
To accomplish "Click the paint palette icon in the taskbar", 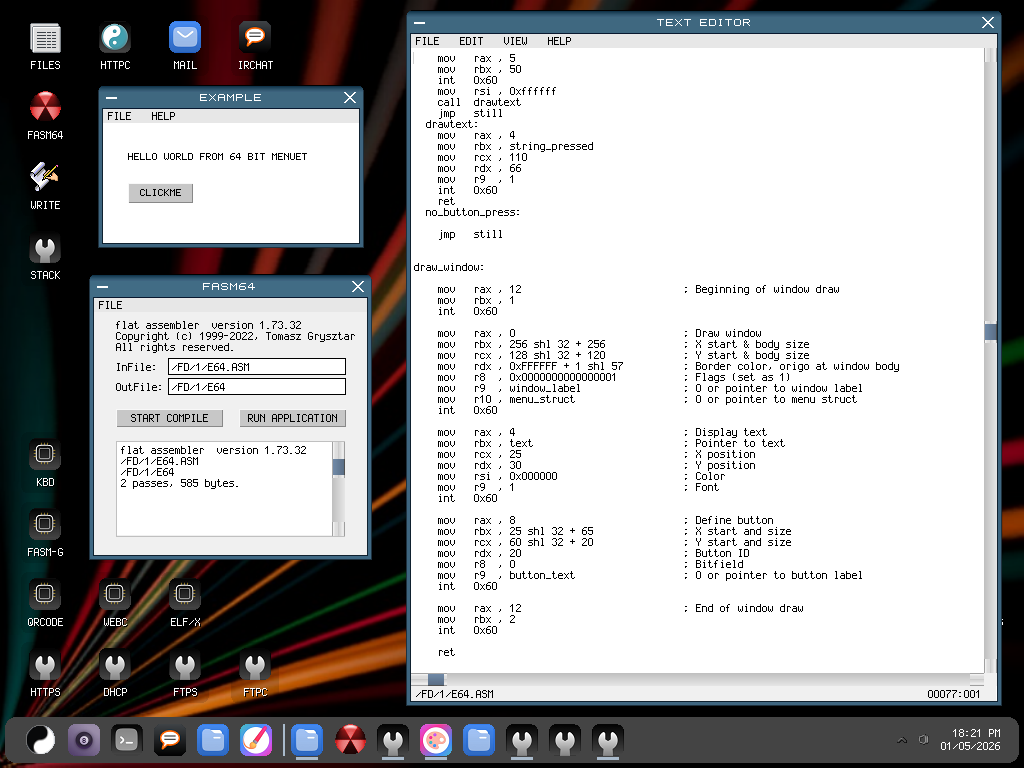I will pyautogui.click(x=436, y=740).
